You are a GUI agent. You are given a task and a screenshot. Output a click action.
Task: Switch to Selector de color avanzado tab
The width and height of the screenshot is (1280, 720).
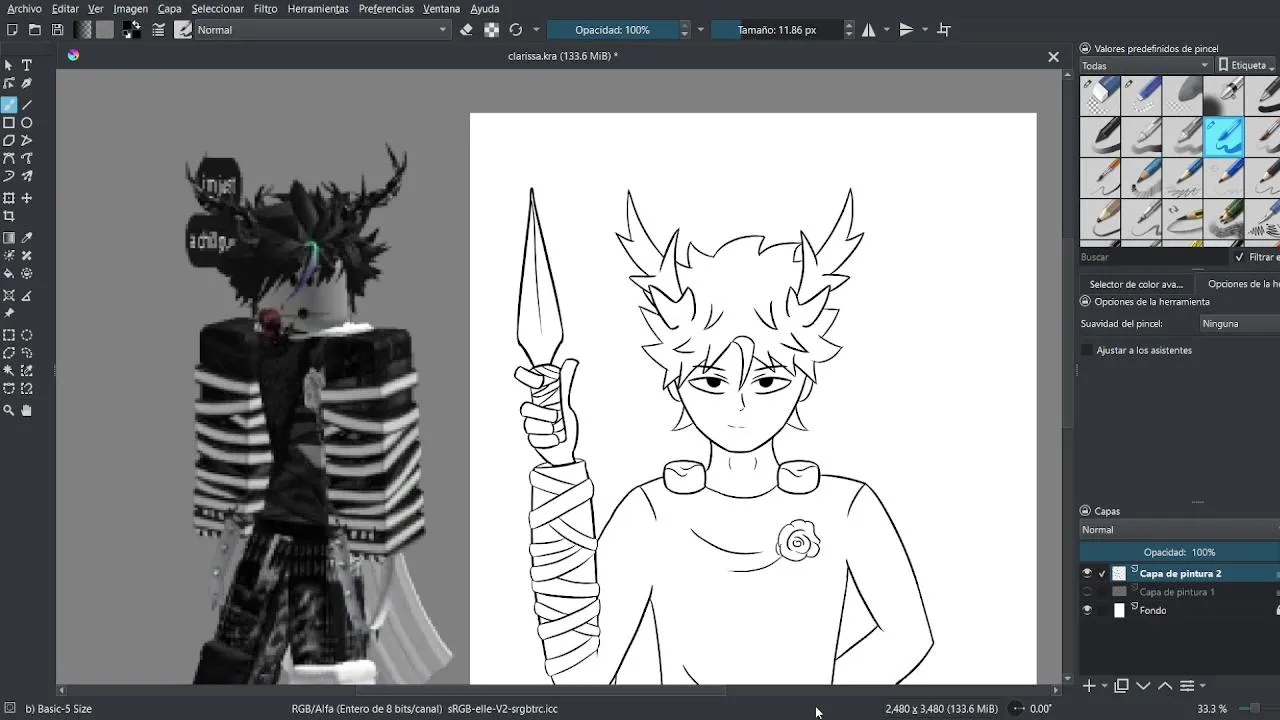pos(1136,284)
